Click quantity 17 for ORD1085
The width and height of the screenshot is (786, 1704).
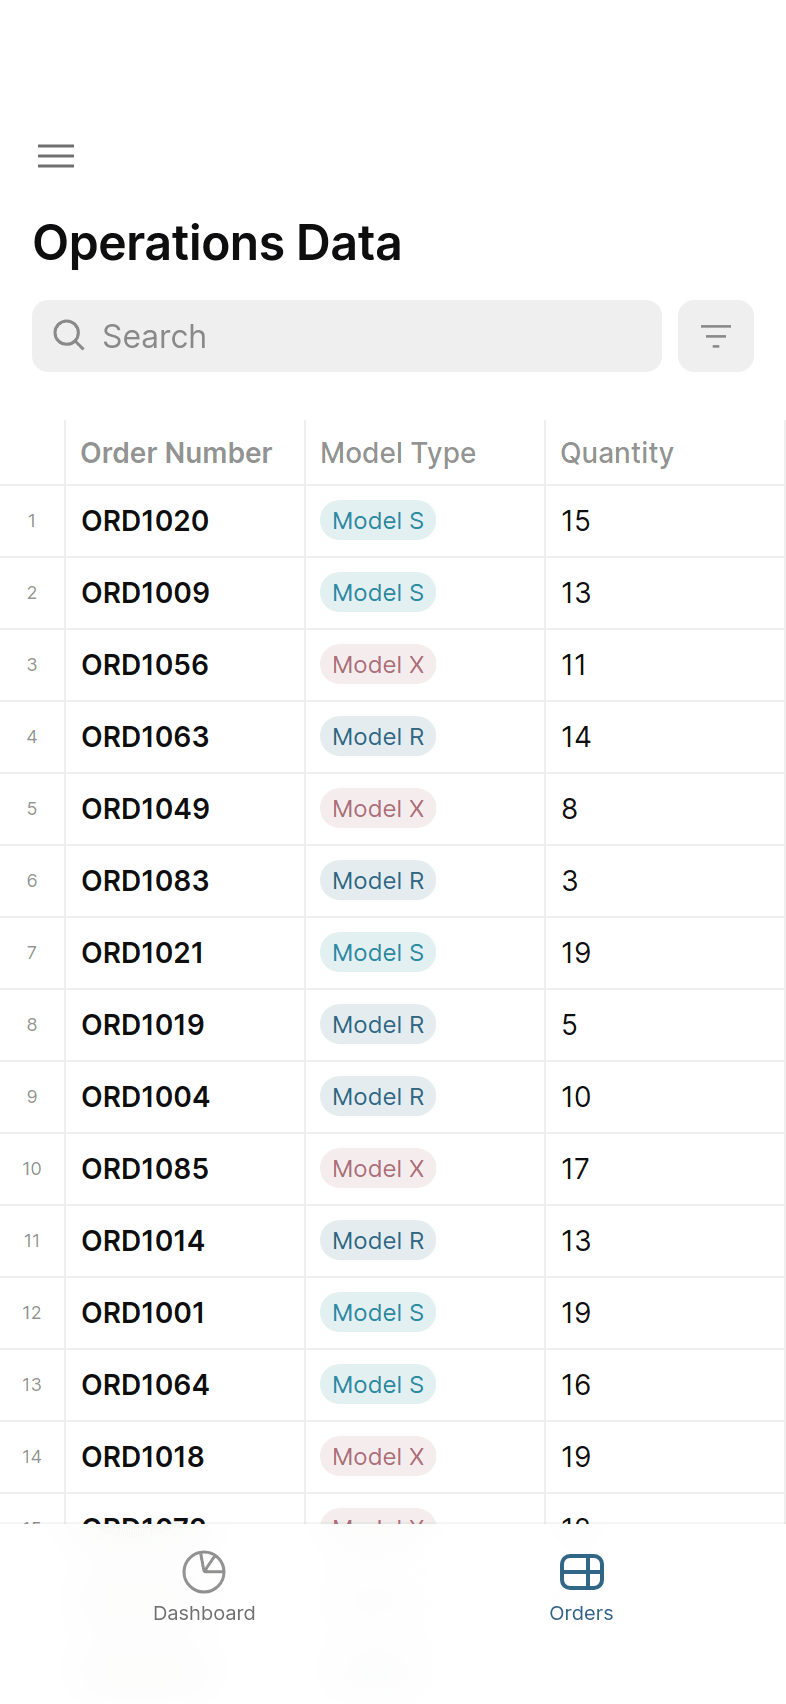coord(575,1169)
